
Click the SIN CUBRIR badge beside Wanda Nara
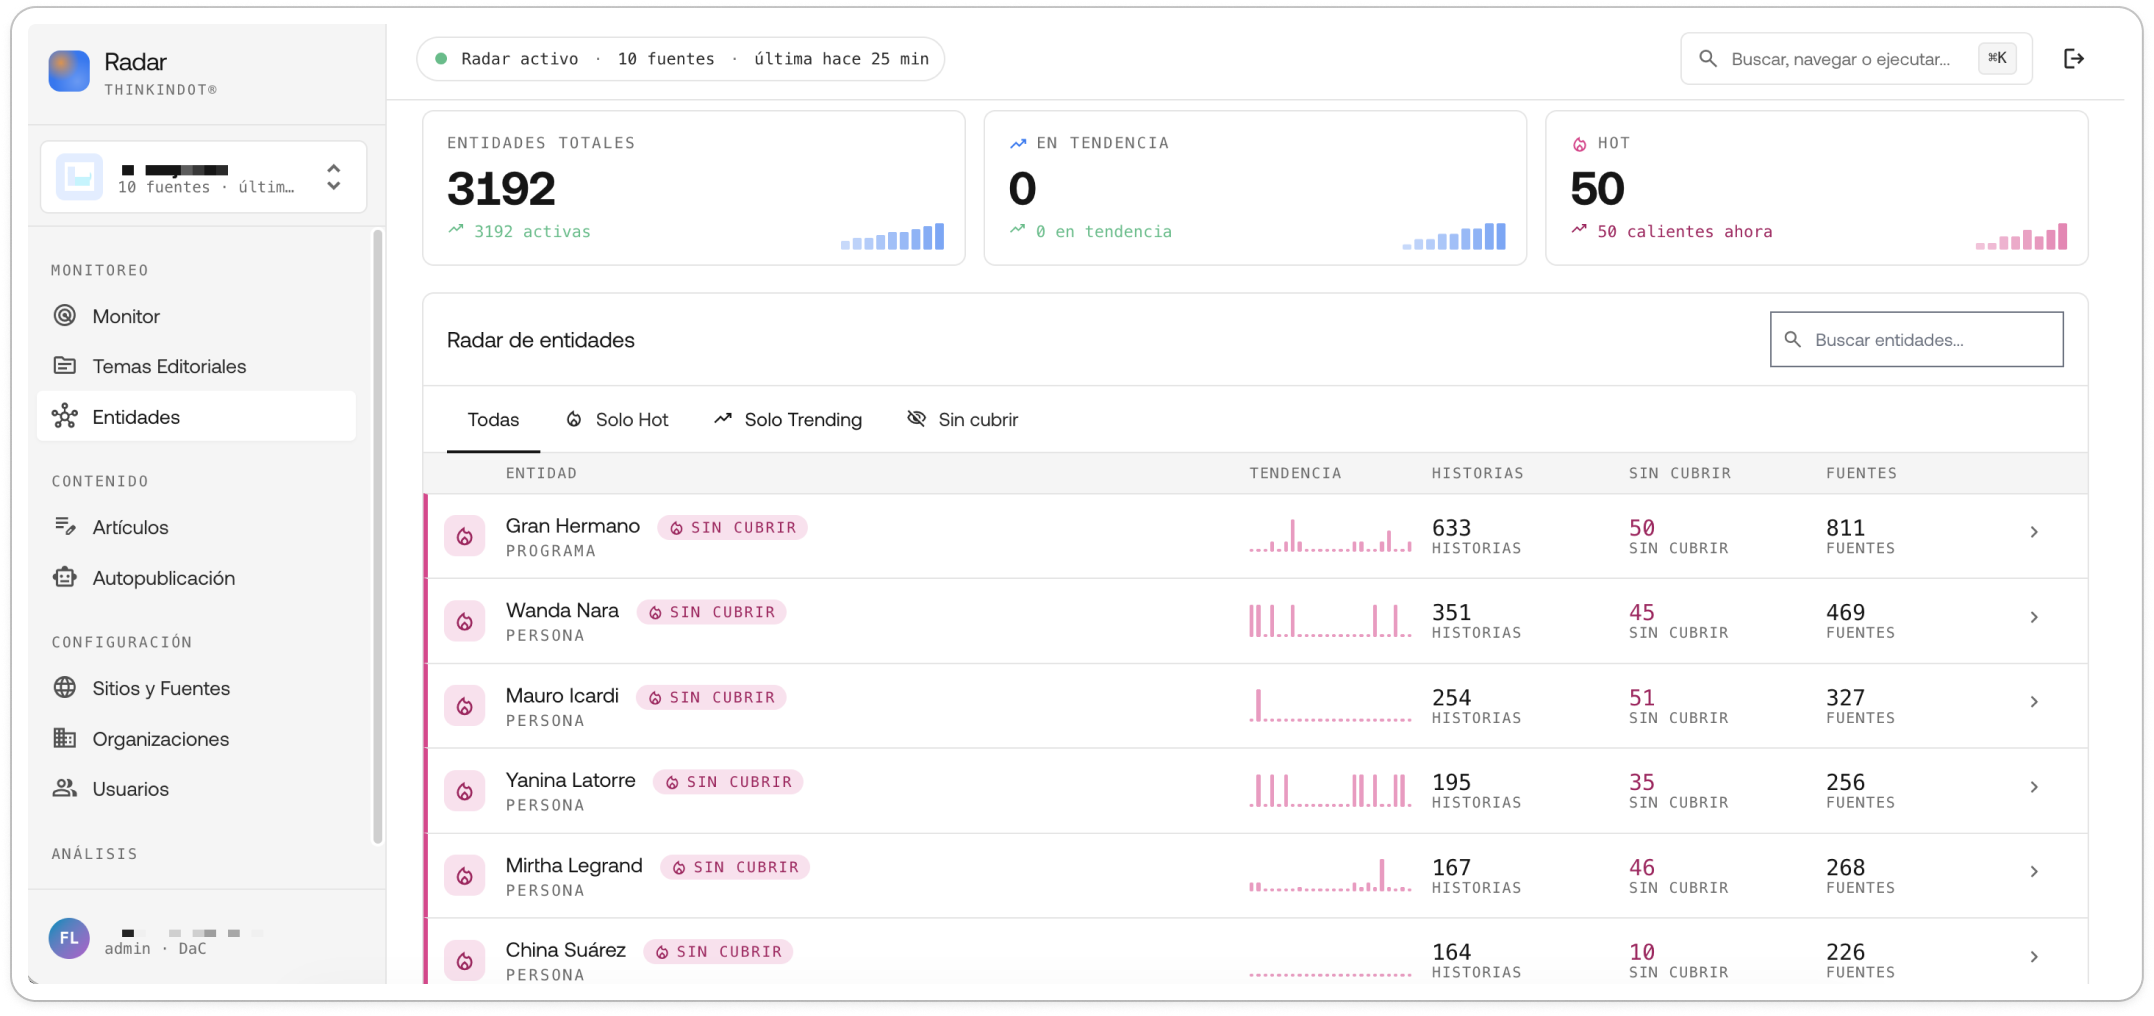point(711,612)
